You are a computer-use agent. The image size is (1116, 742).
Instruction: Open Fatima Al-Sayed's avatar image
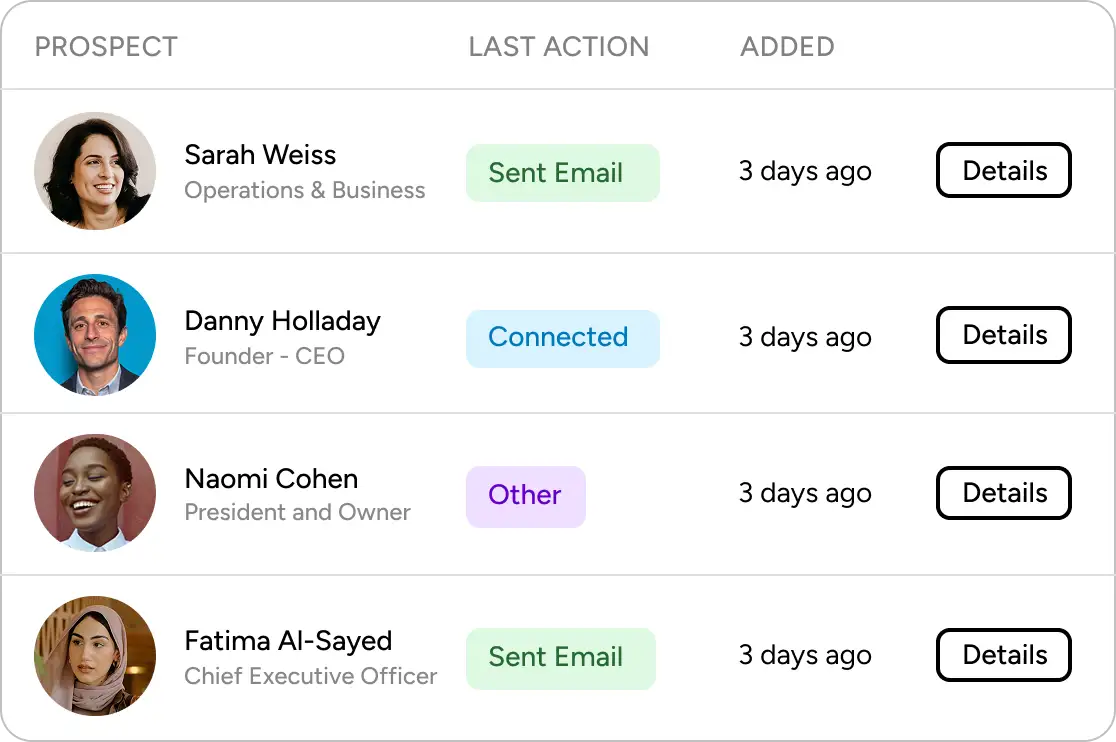point(95,655)
